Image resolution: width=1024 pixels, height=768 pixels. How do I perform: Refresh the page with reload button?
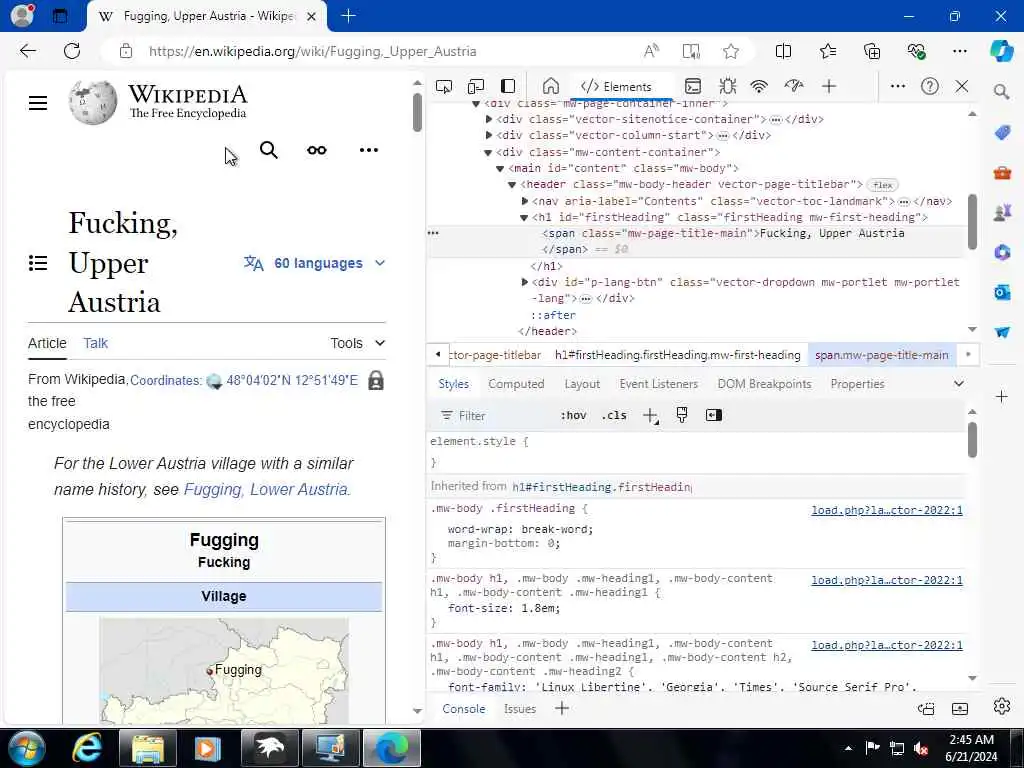(x=72, y=51)
